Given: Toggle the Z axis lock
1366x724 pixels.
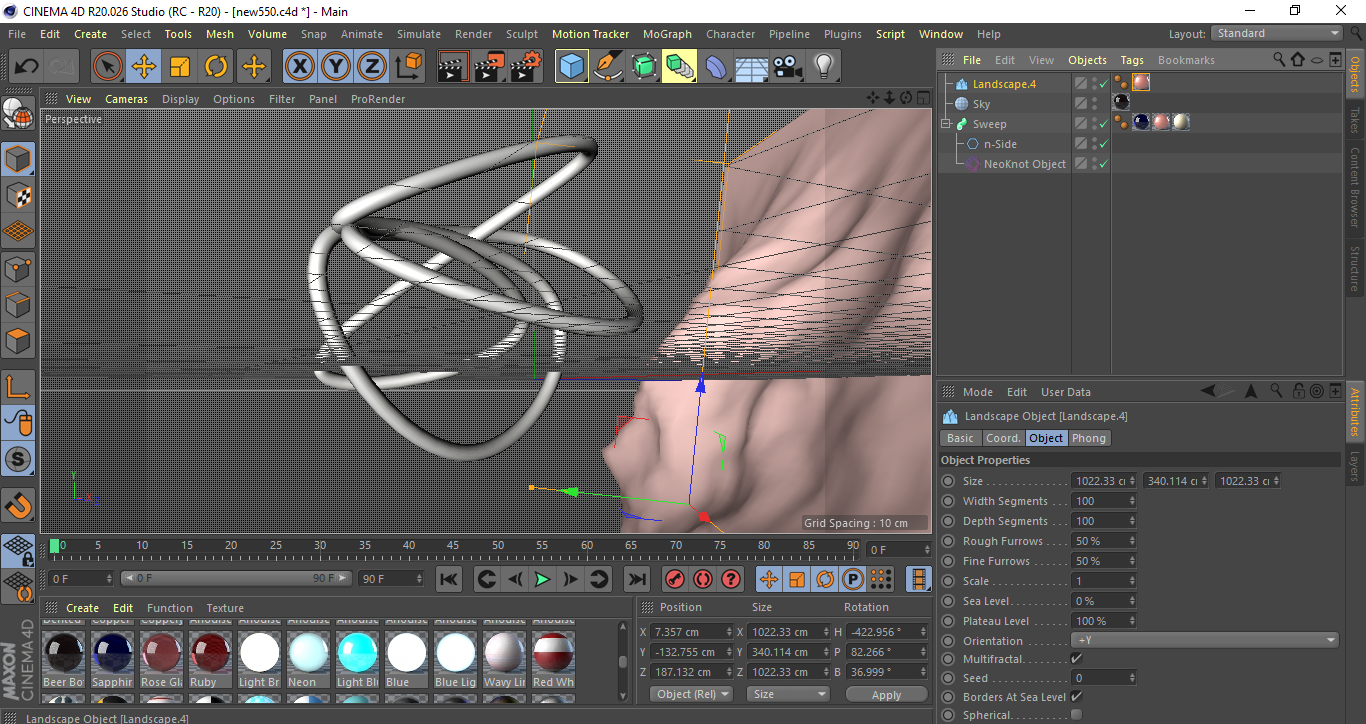Looking at the screenshot, I should tap(372, 67).
